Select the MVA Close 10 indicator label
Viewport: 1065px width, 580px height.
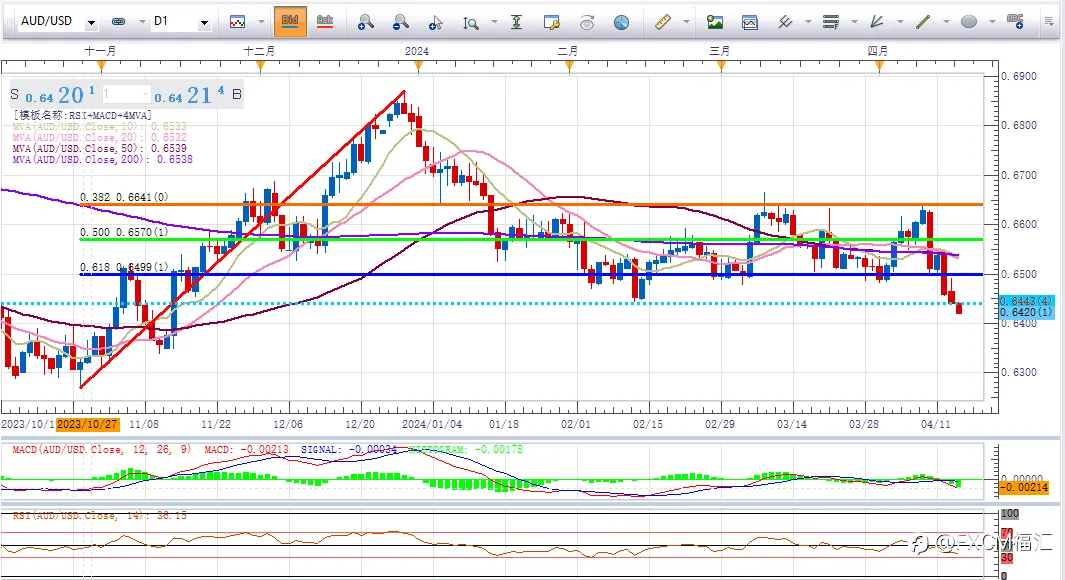click(x=99, y=126)
